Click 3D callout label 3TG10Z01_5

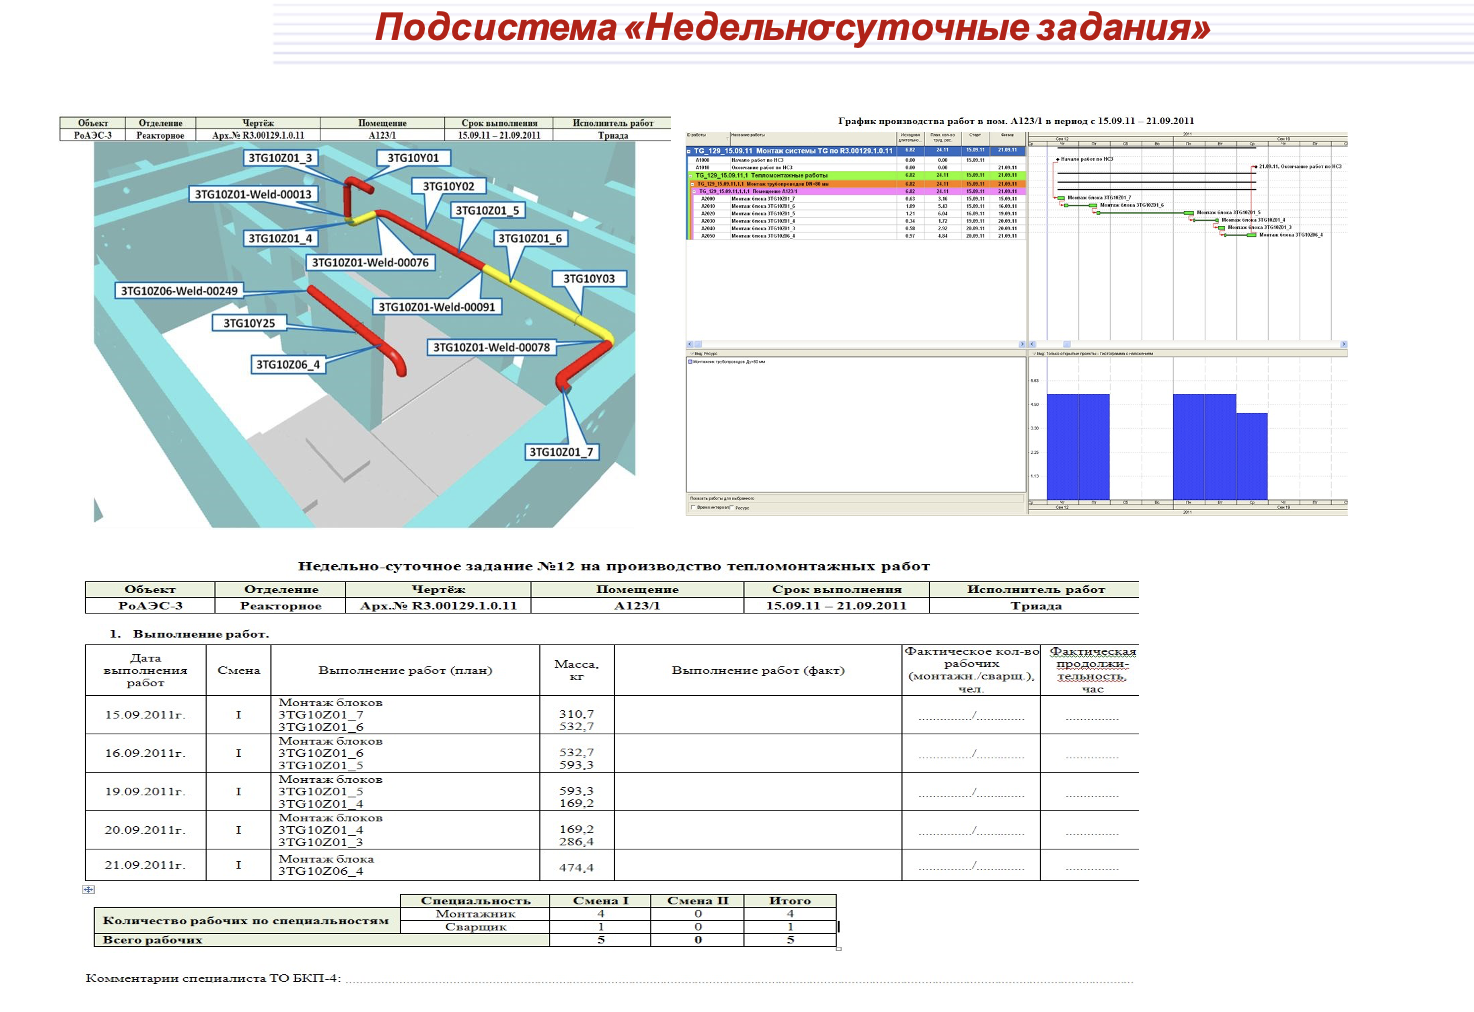[487, 211]
